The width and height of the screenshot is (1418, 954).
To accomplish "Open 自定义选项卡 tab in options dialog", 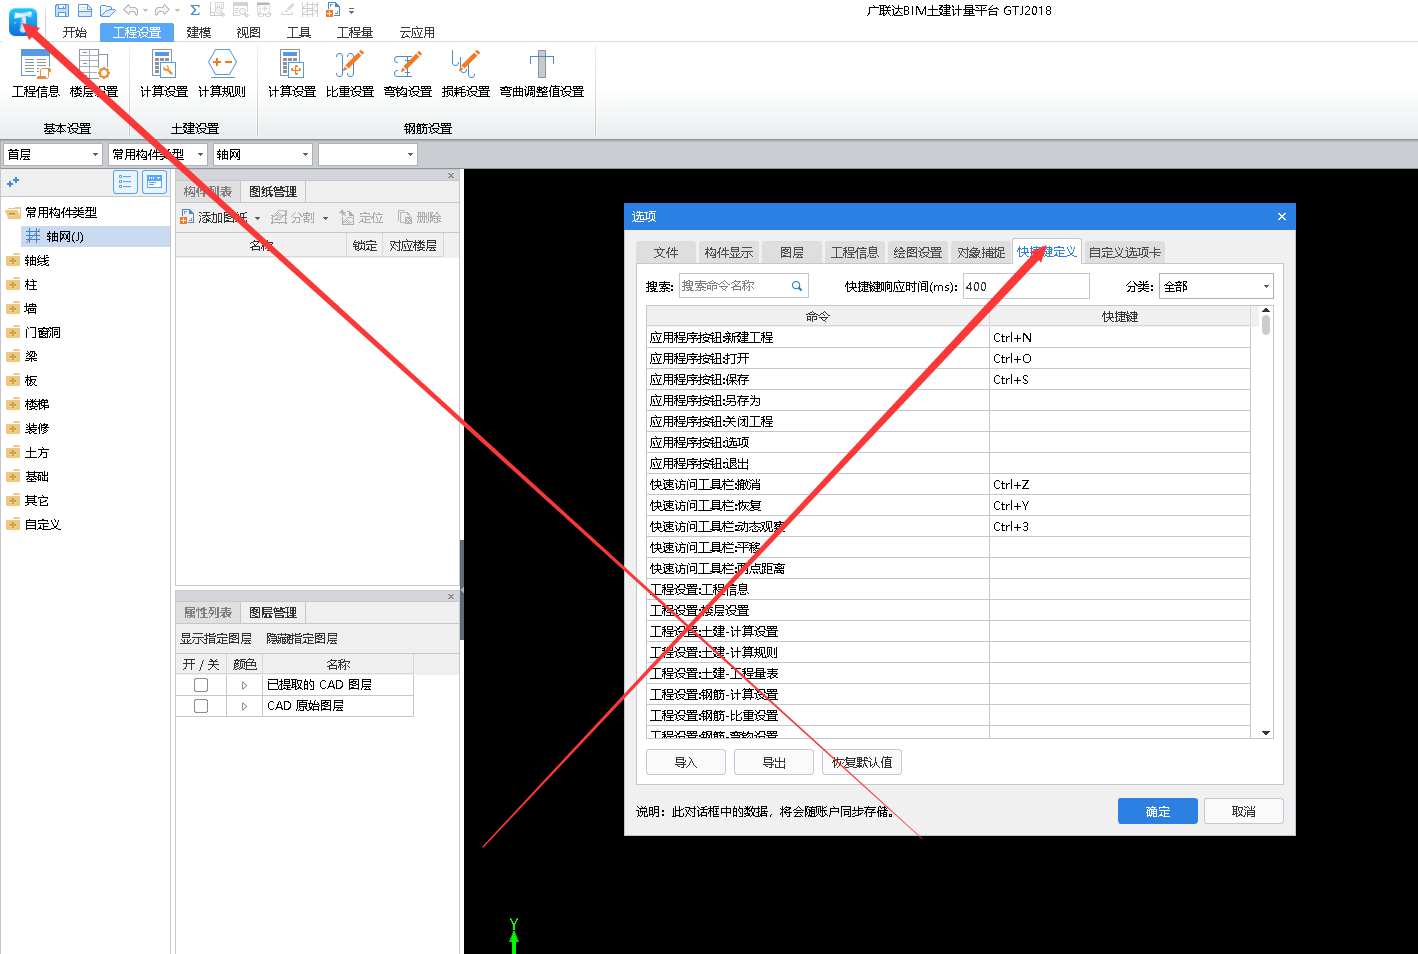I will 1125,252.
